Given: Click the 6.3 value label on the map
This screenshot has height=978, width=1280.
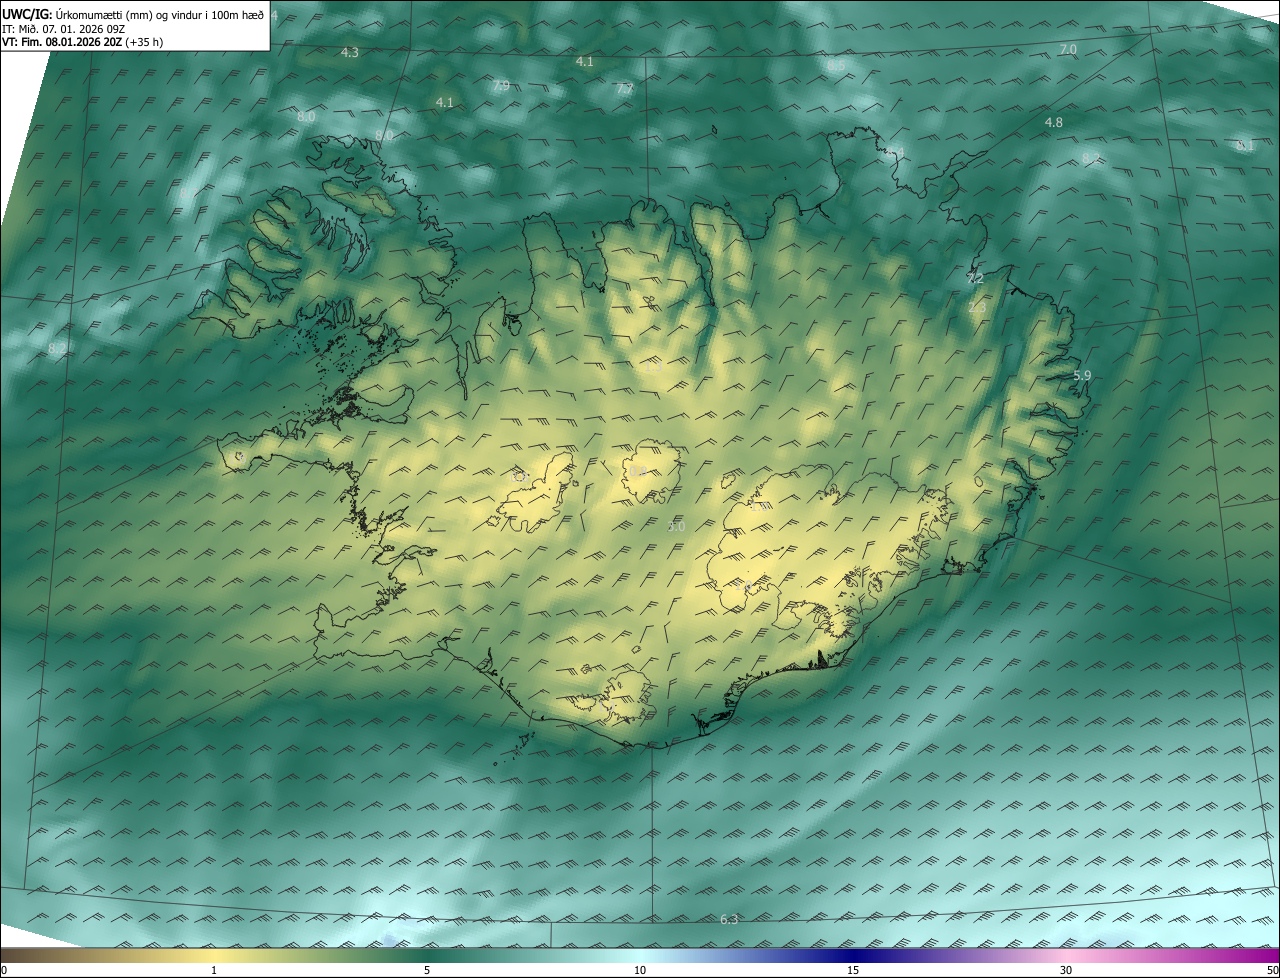Looking at the screenshot, I should [x=729, y=919].
